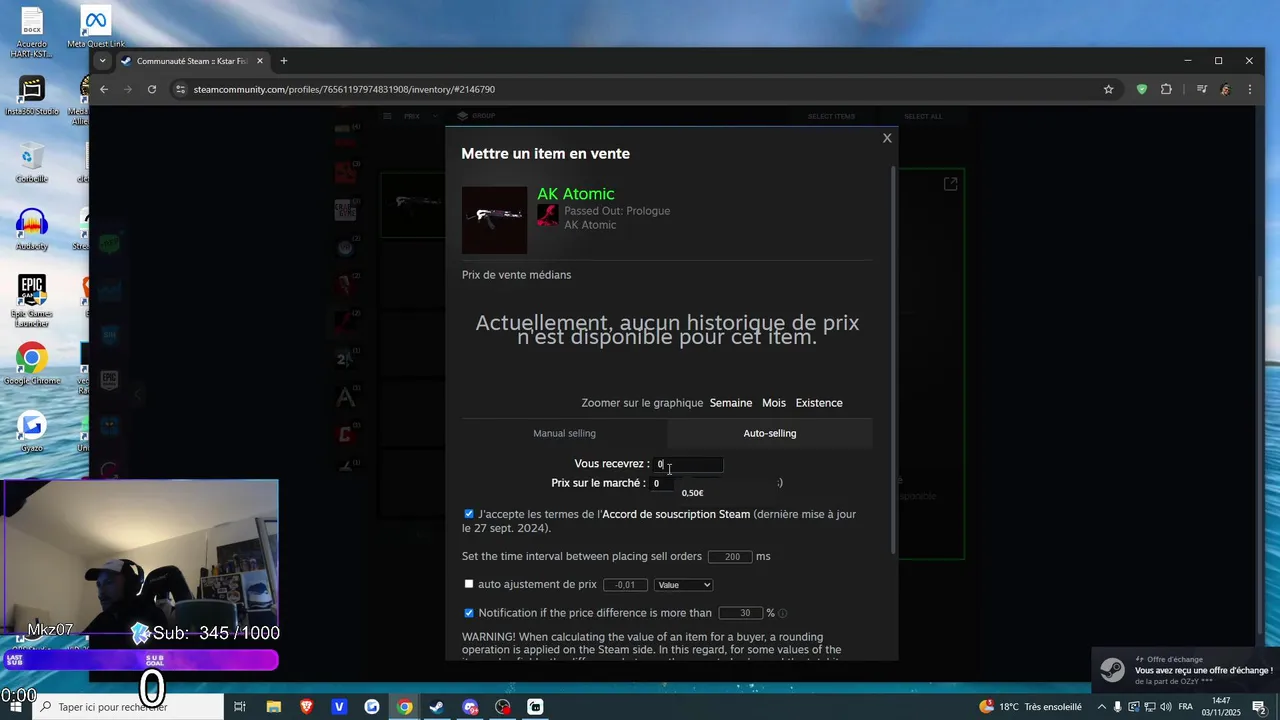
Task: Open volume control in system tray
Action: (1165, 707)
